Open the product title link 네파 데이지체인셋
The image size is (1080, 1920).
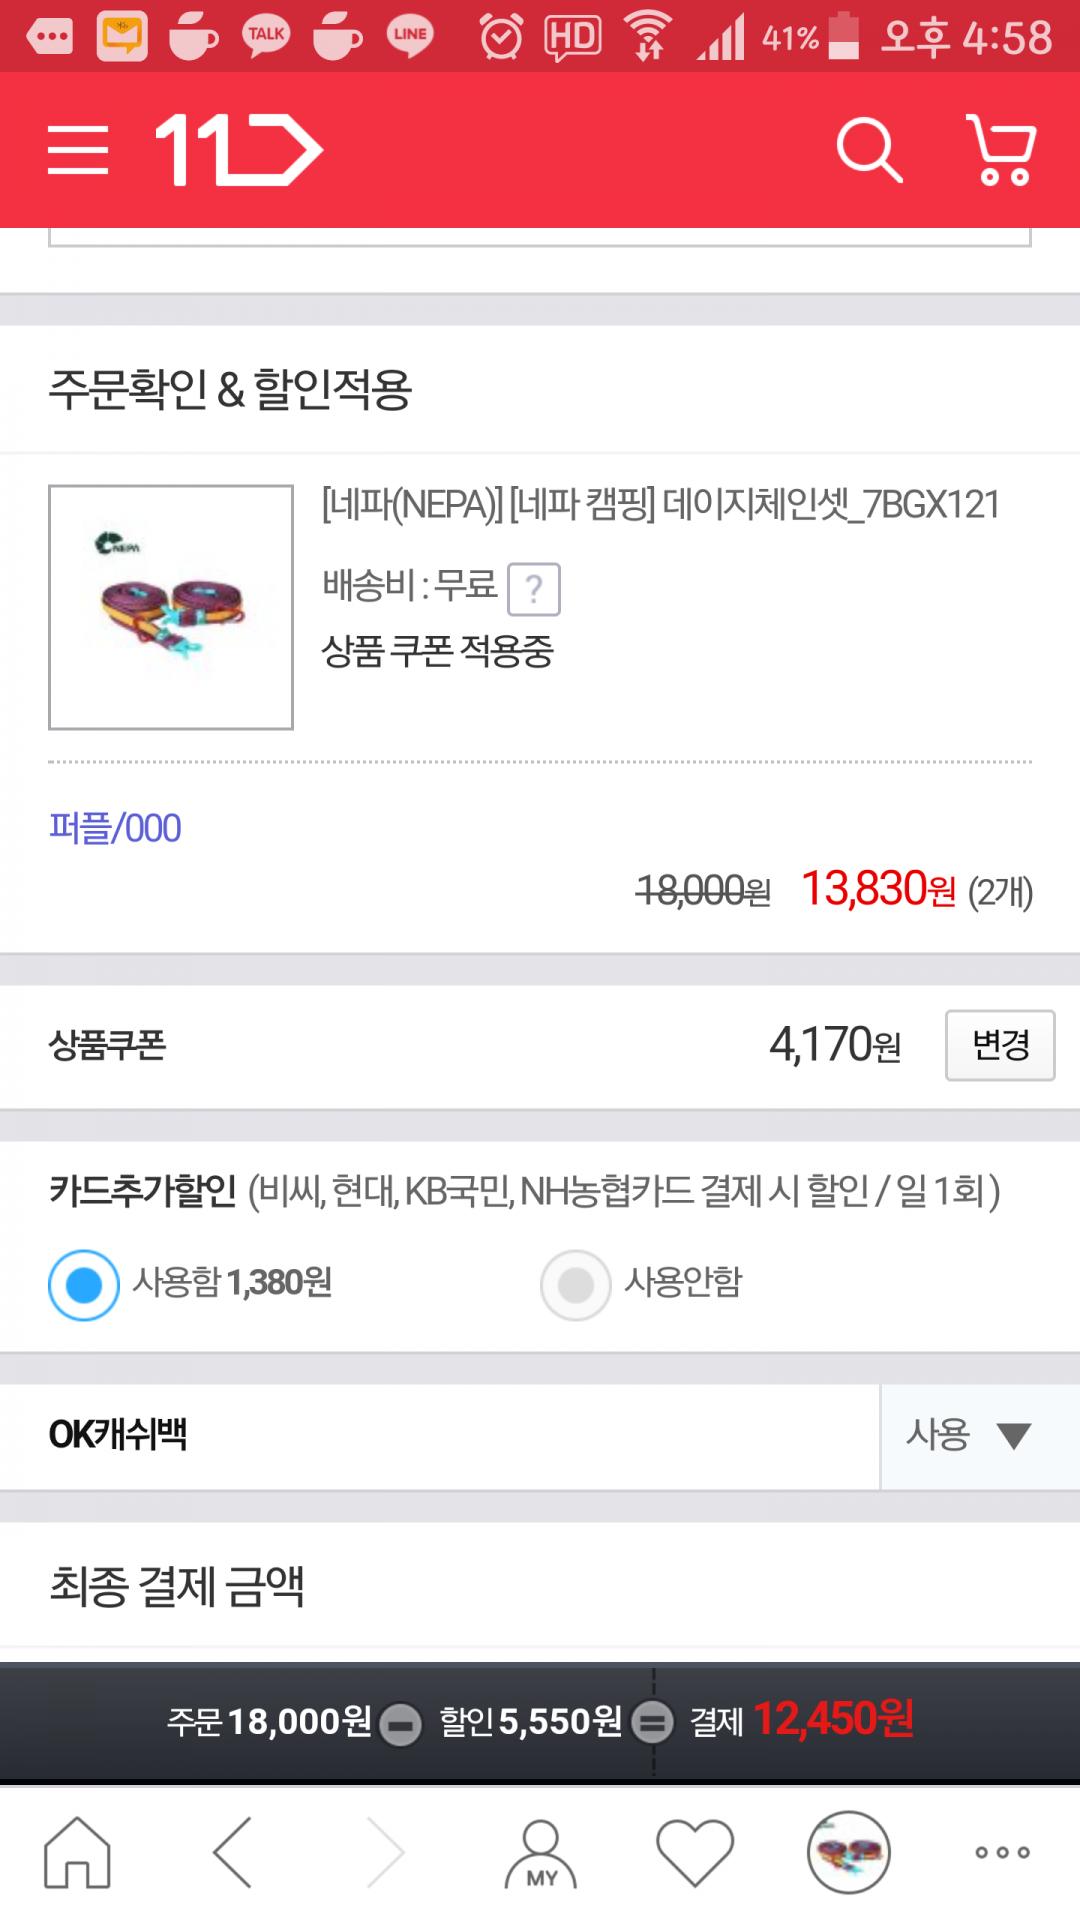click(660, 505)
